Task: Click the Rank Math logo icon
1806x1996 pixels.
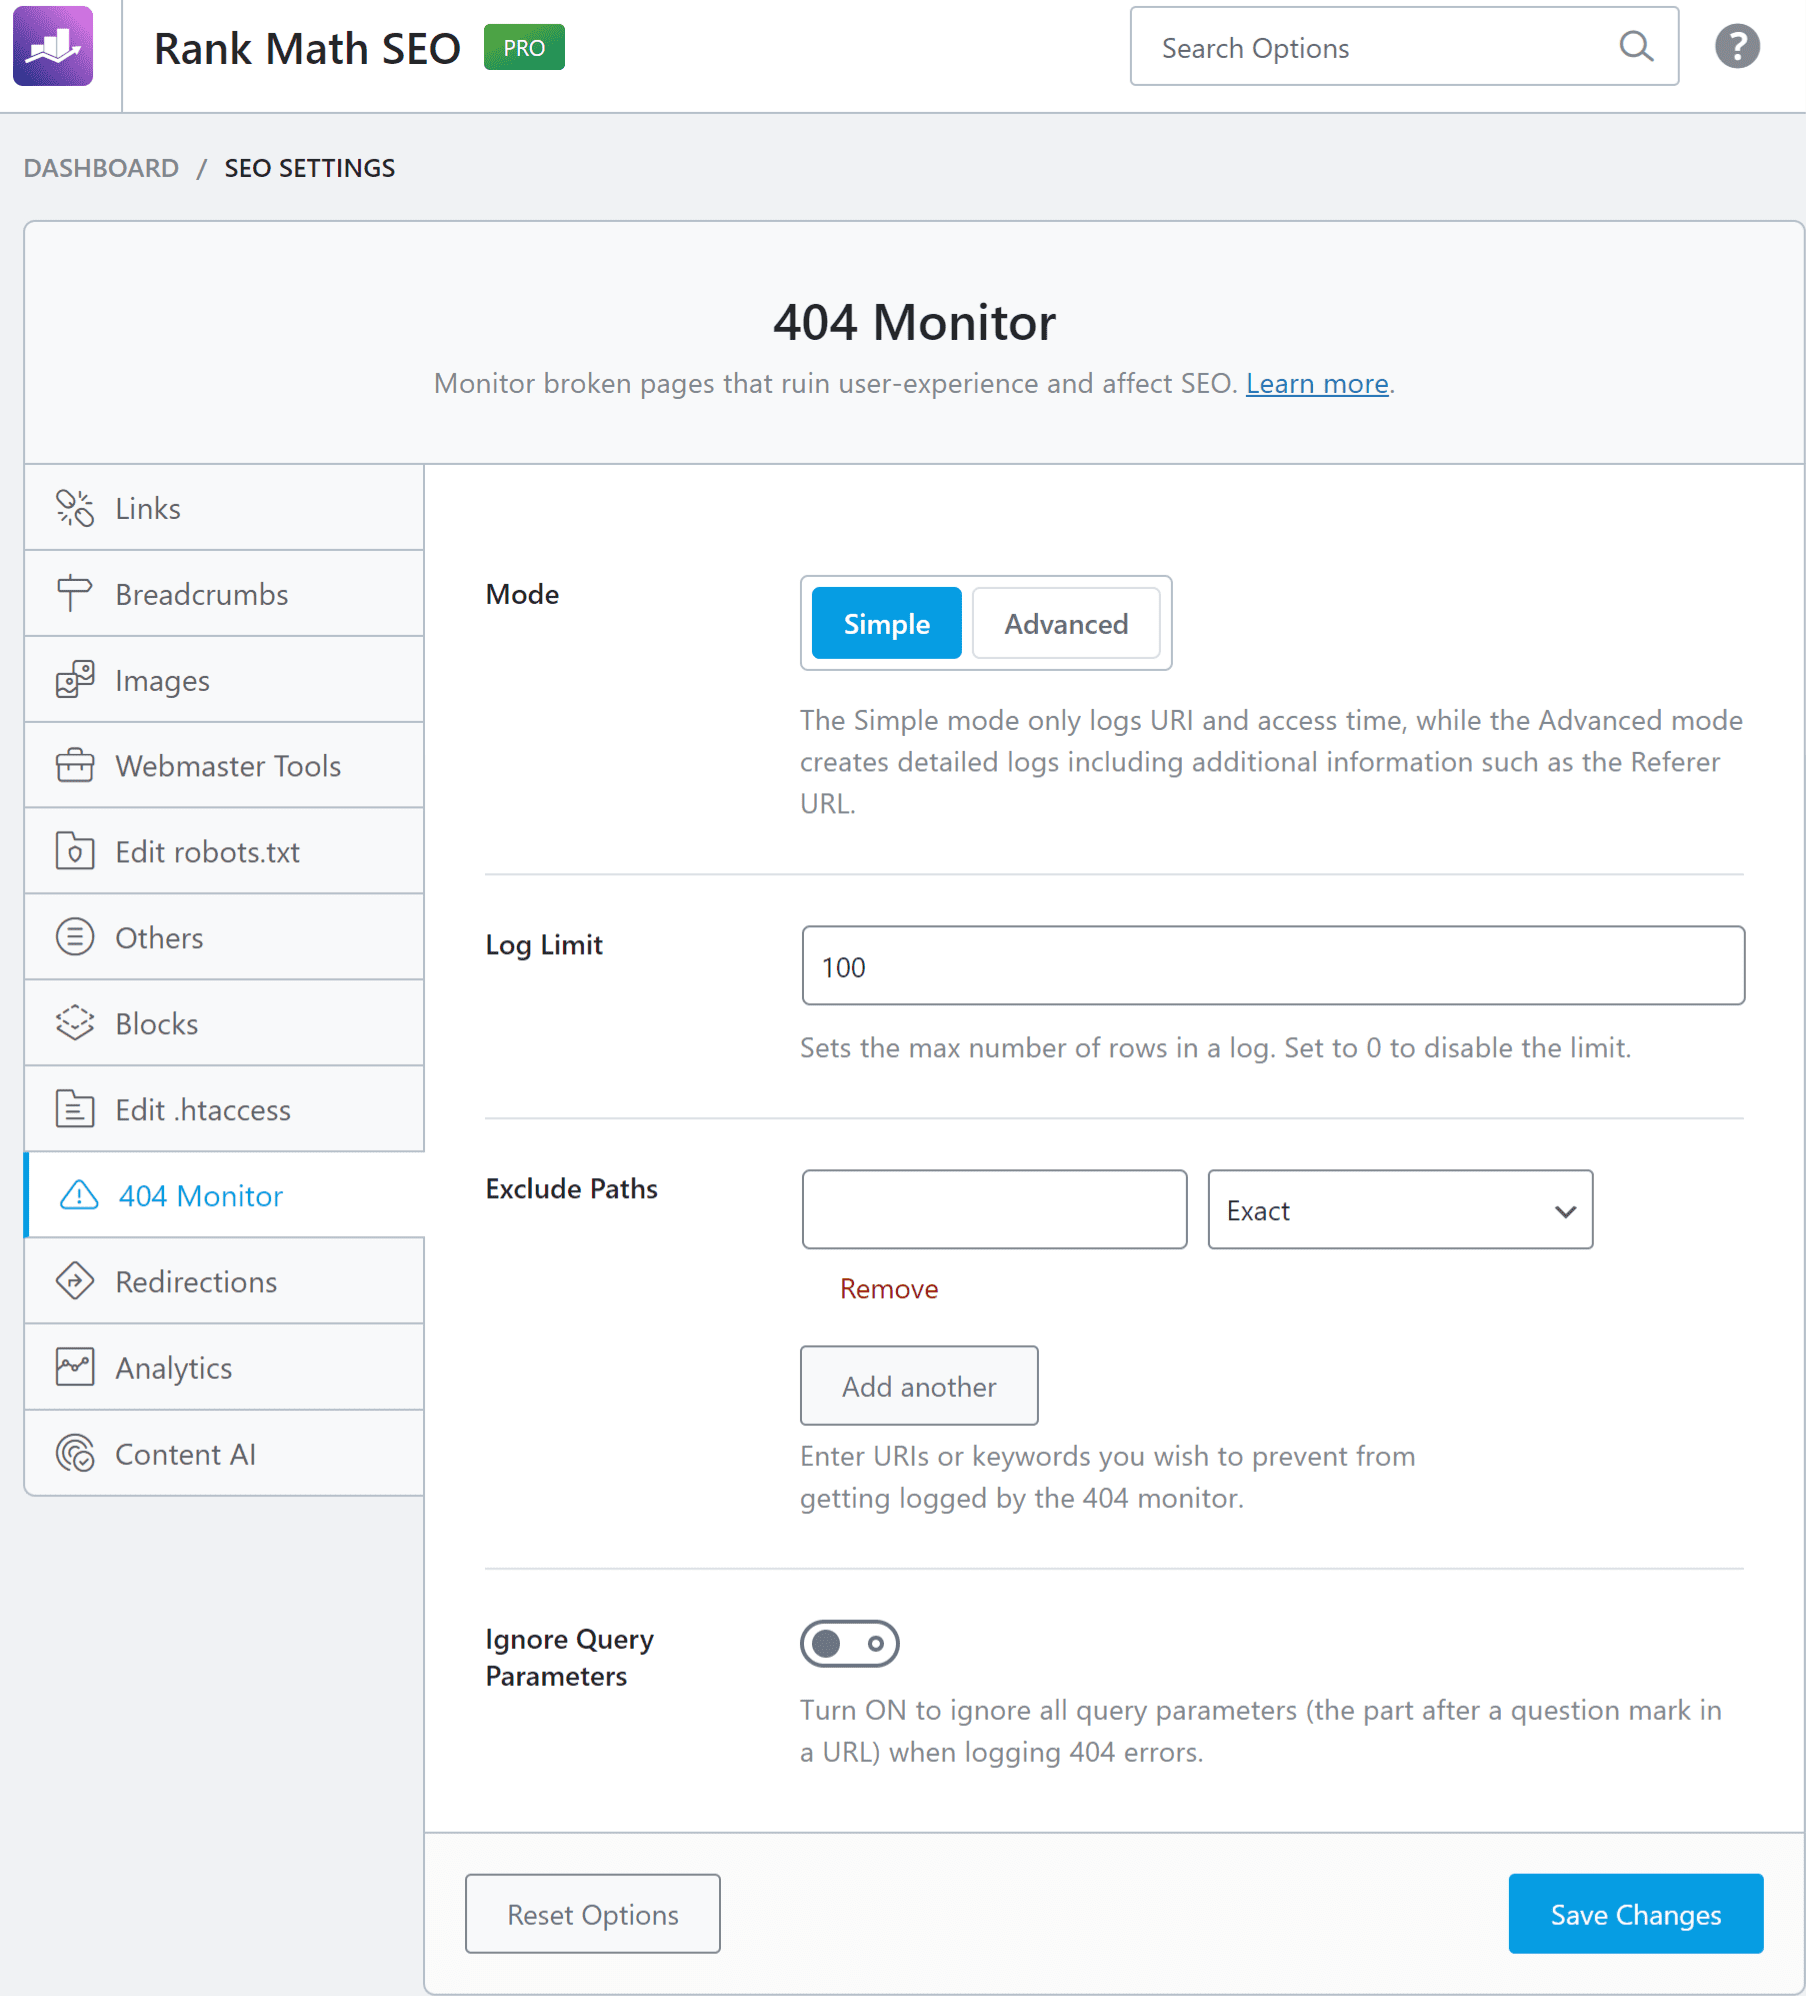Action: tap(53, 46)
